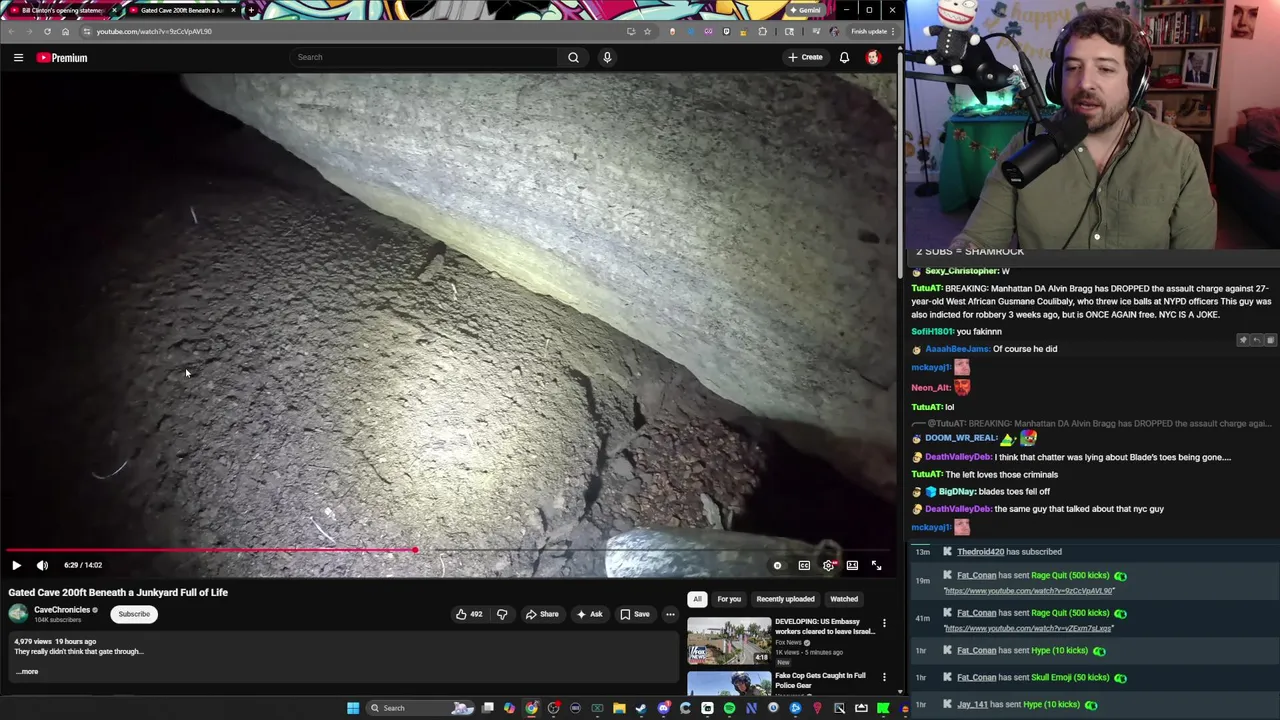Open options for US Embassy video
This screenshot has width=1280, height=720.
884,624
